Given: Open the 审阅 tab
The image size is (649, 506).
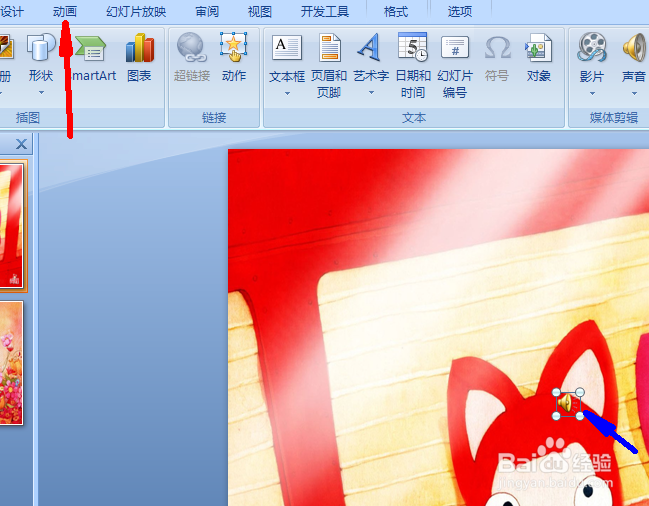Looking at the screenshot, I should 207,12.
